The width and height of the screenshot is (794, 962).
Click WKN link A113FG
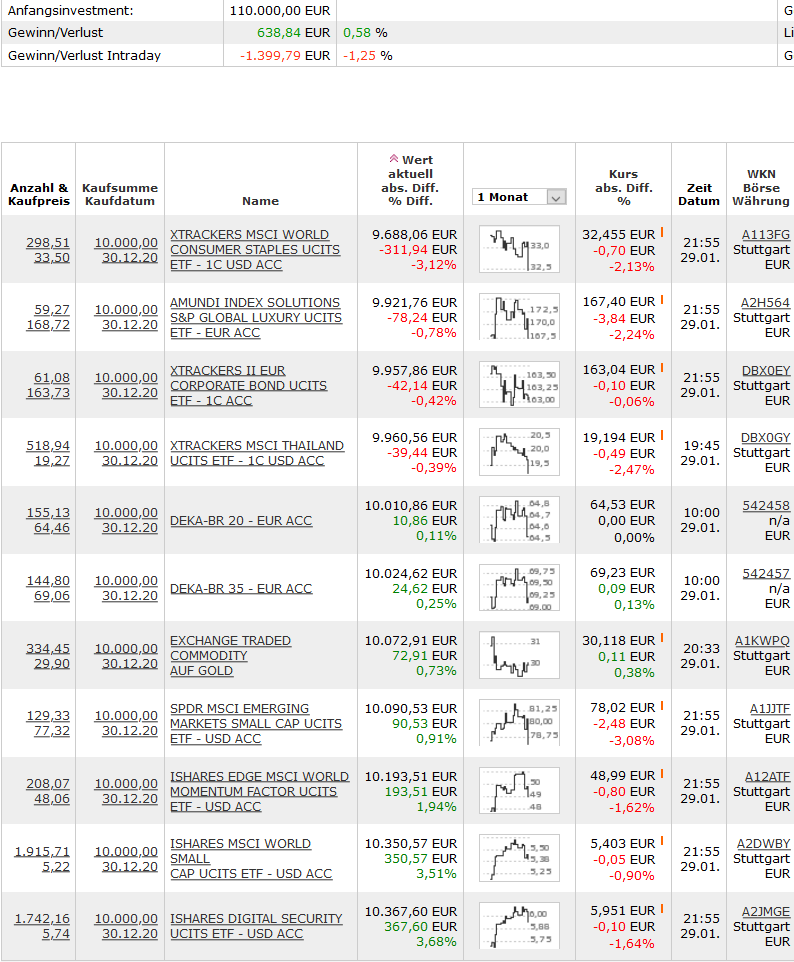click(x=766, y=235)
